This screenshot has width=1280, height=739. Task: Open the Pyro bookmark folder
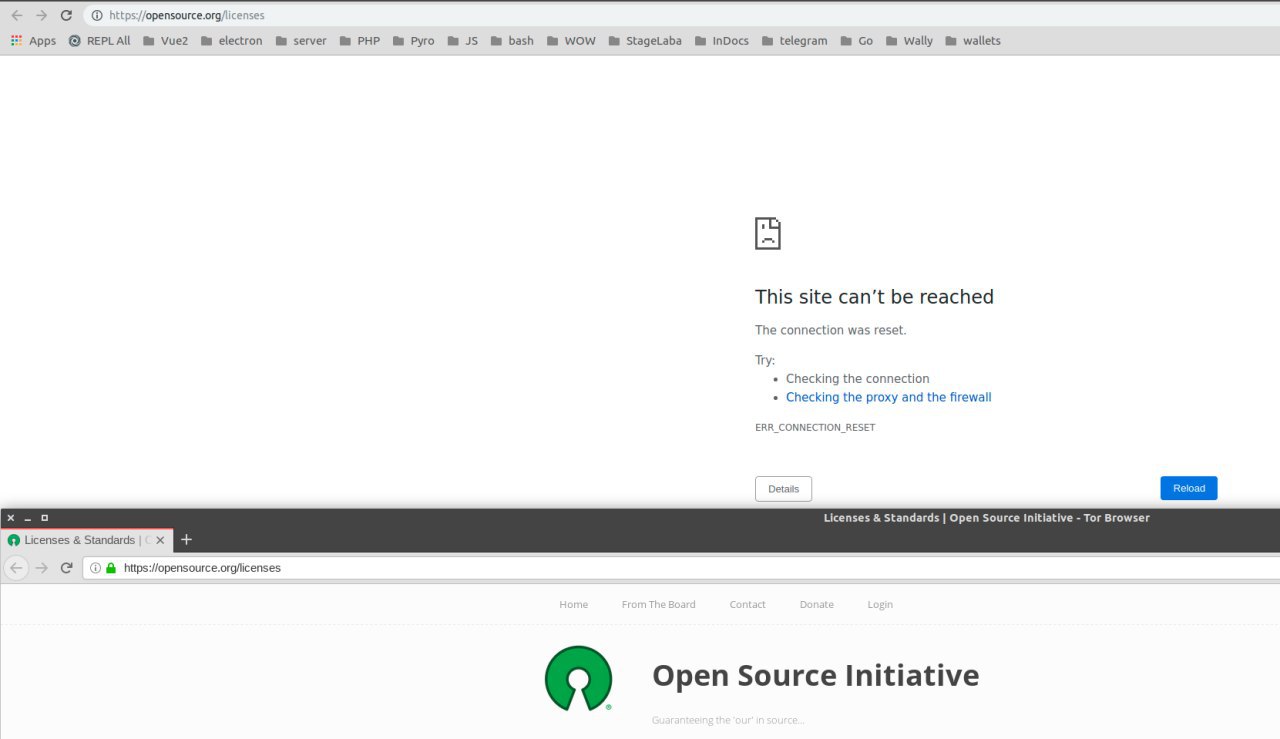pos(413,41)
